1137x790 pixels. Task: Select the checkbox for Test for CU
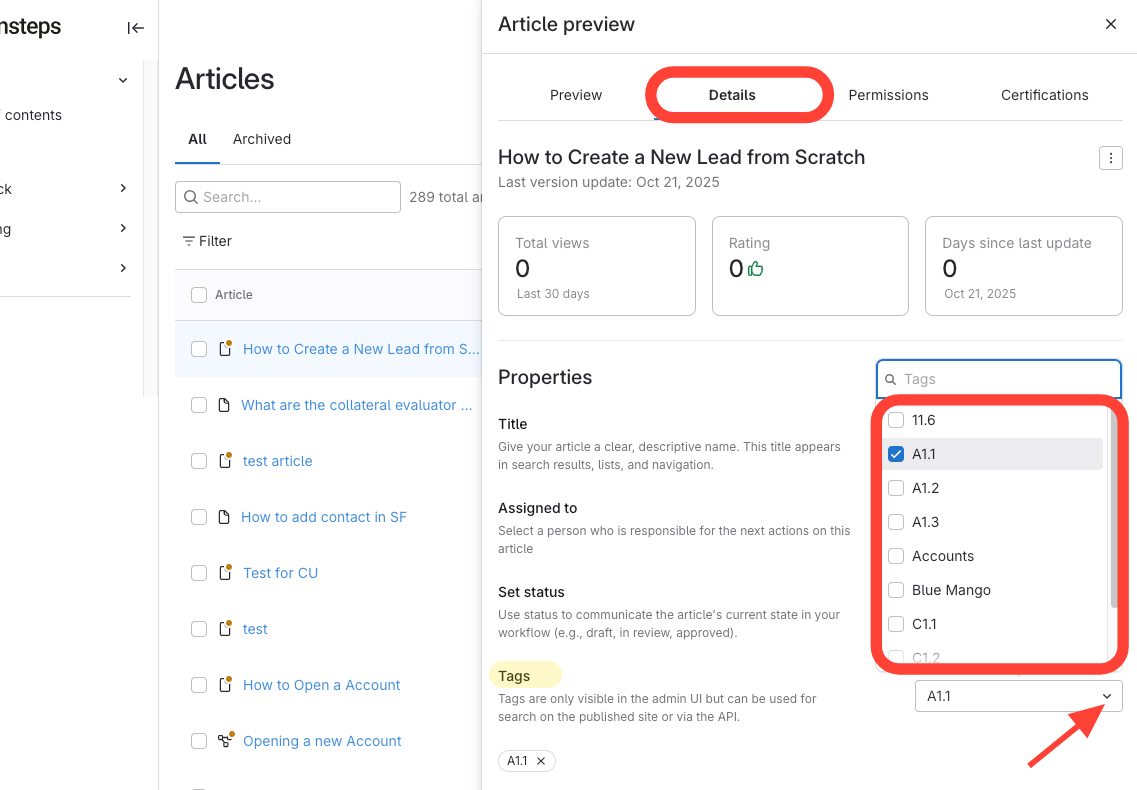199,573
